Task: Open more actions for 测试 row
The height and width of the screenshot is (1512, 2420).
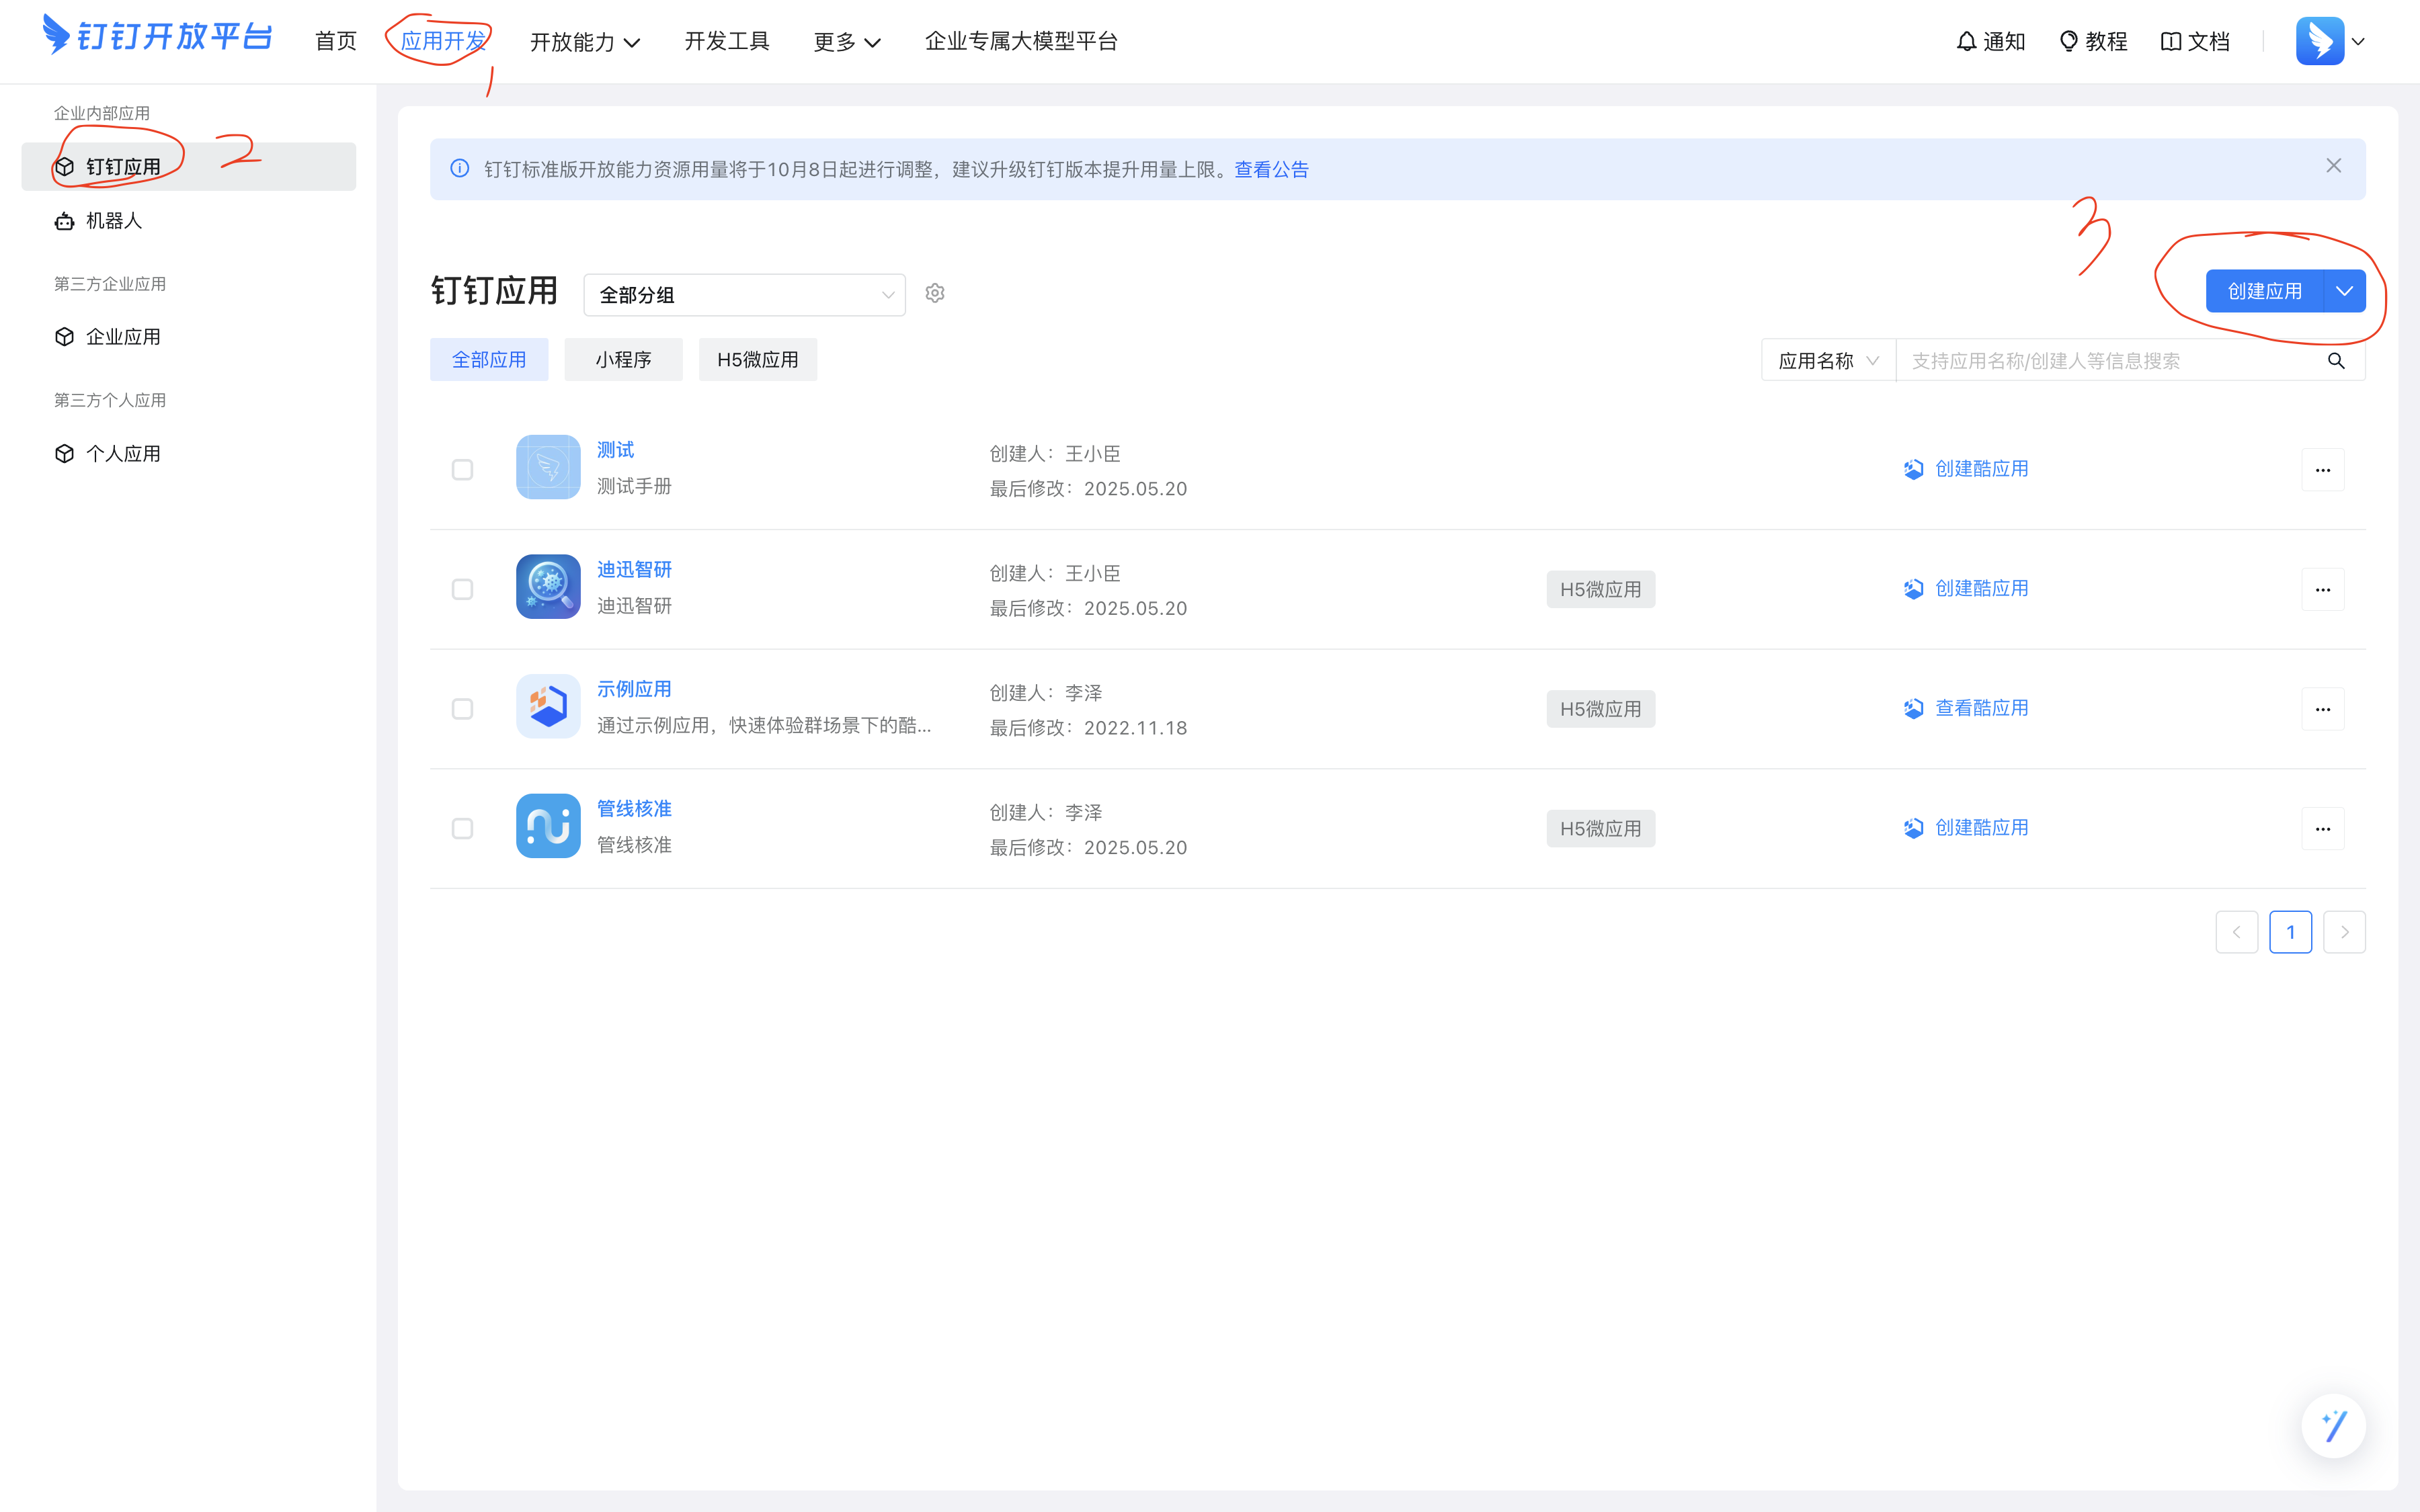Action: point(2323,470)
